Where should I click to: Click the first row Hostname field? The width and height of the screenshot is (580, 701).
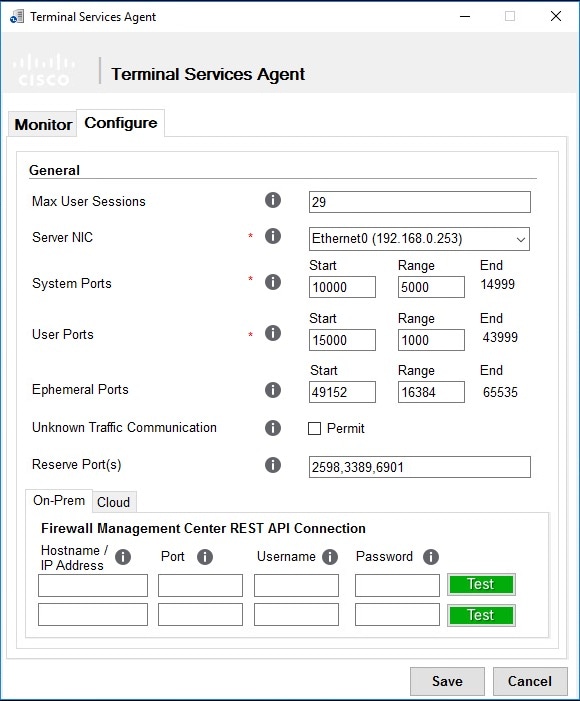coord(93,586)
